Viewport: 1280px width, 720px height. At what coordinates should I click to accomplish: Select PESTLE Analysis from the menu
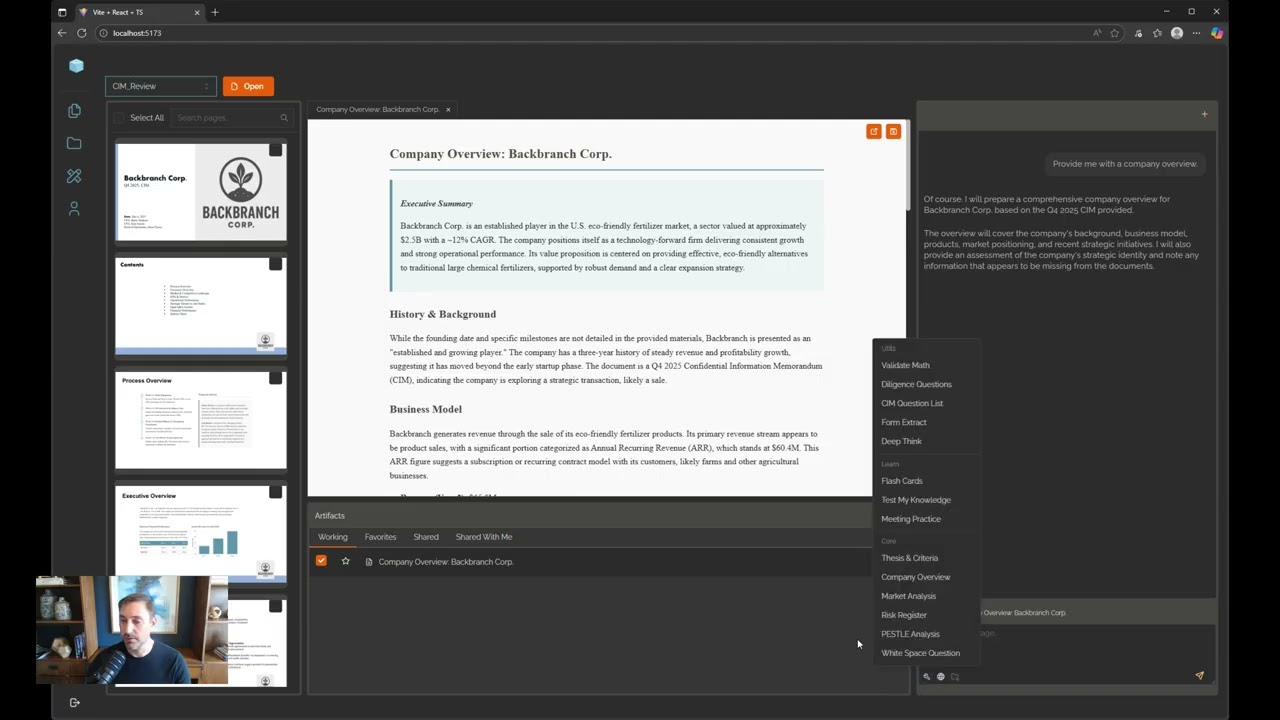(910, 634)
